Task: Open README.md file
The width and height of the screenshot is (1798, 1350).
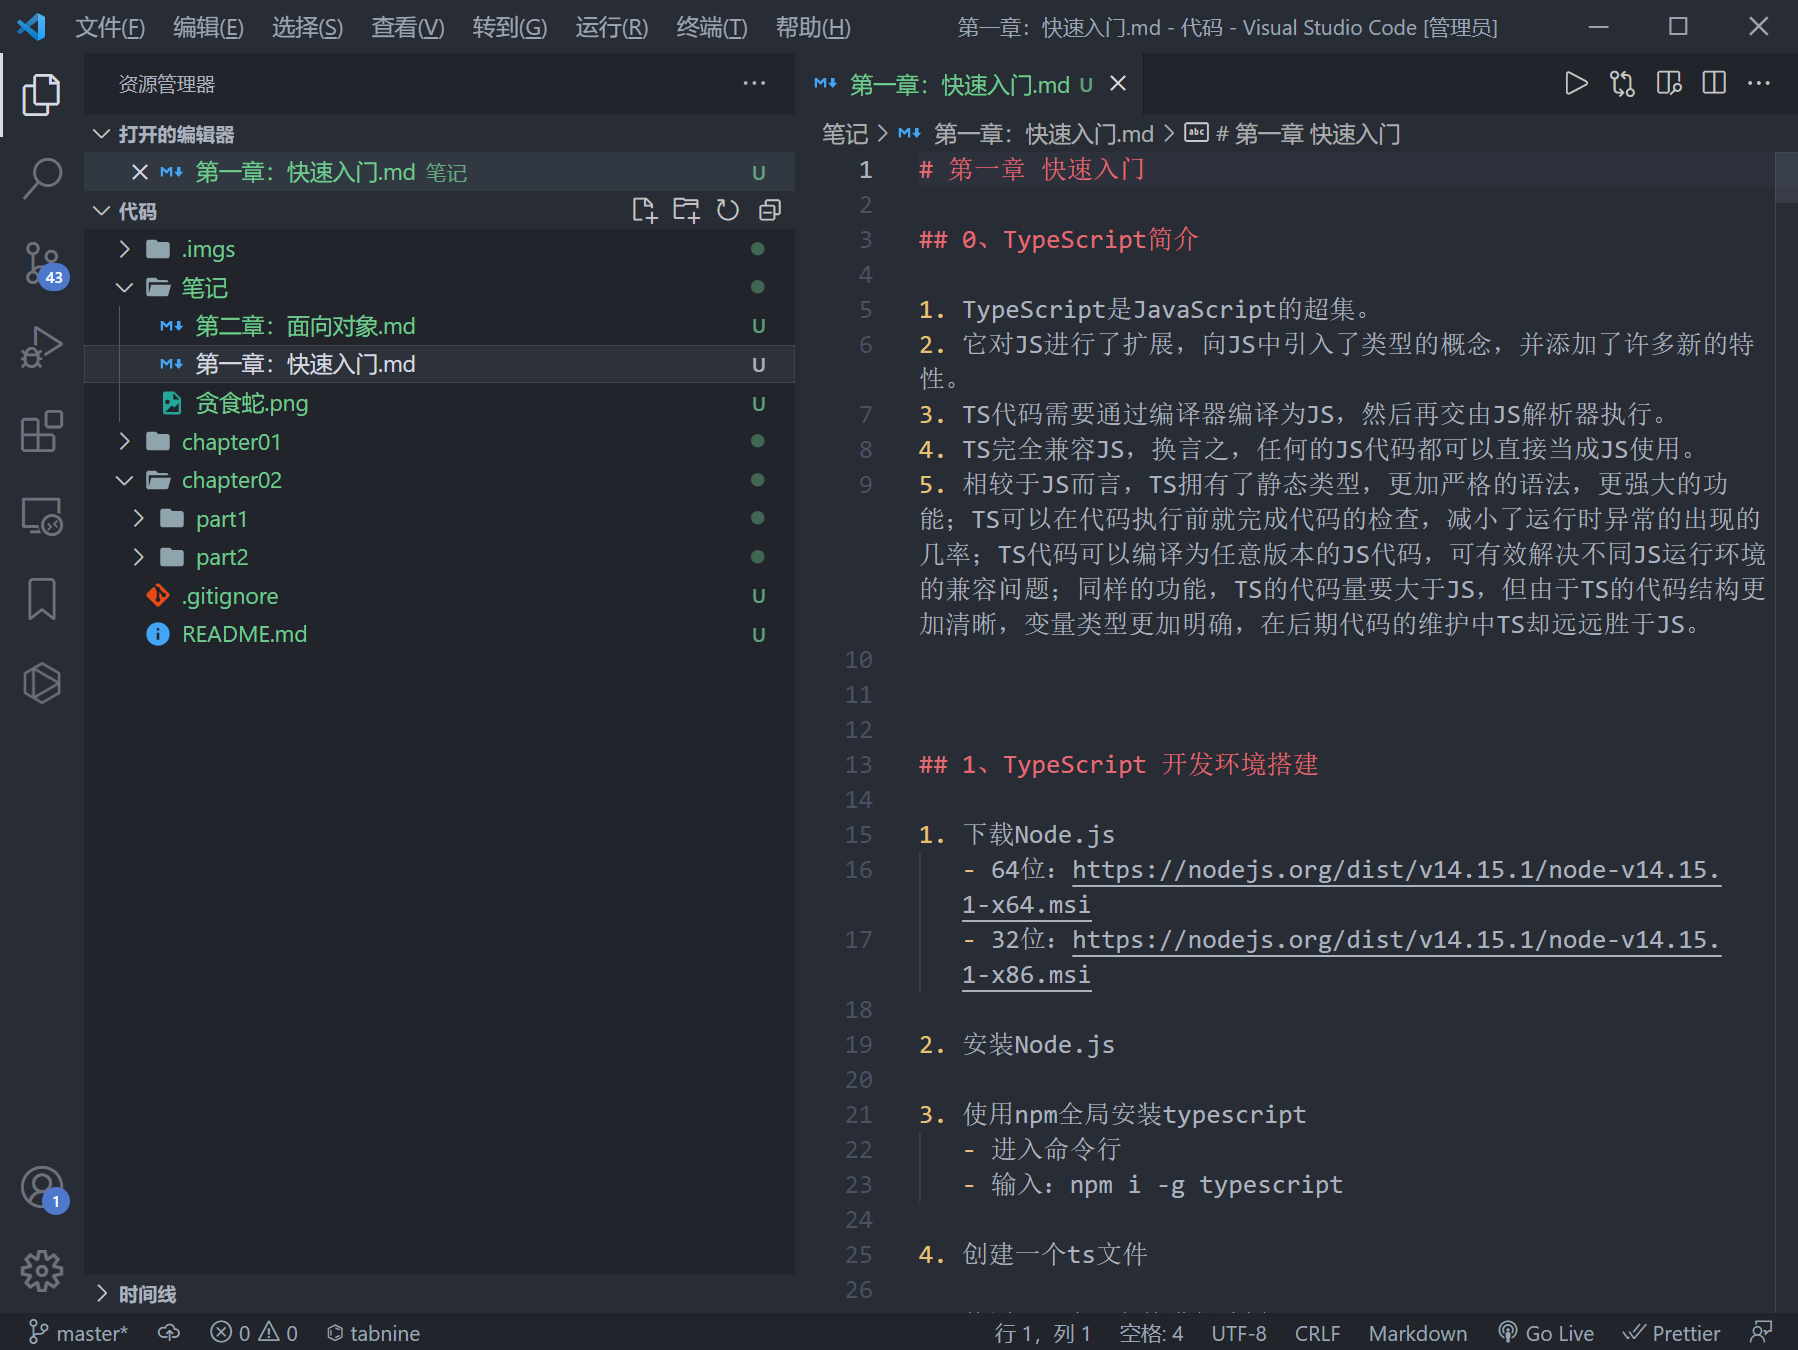Action: coord(440,634)
